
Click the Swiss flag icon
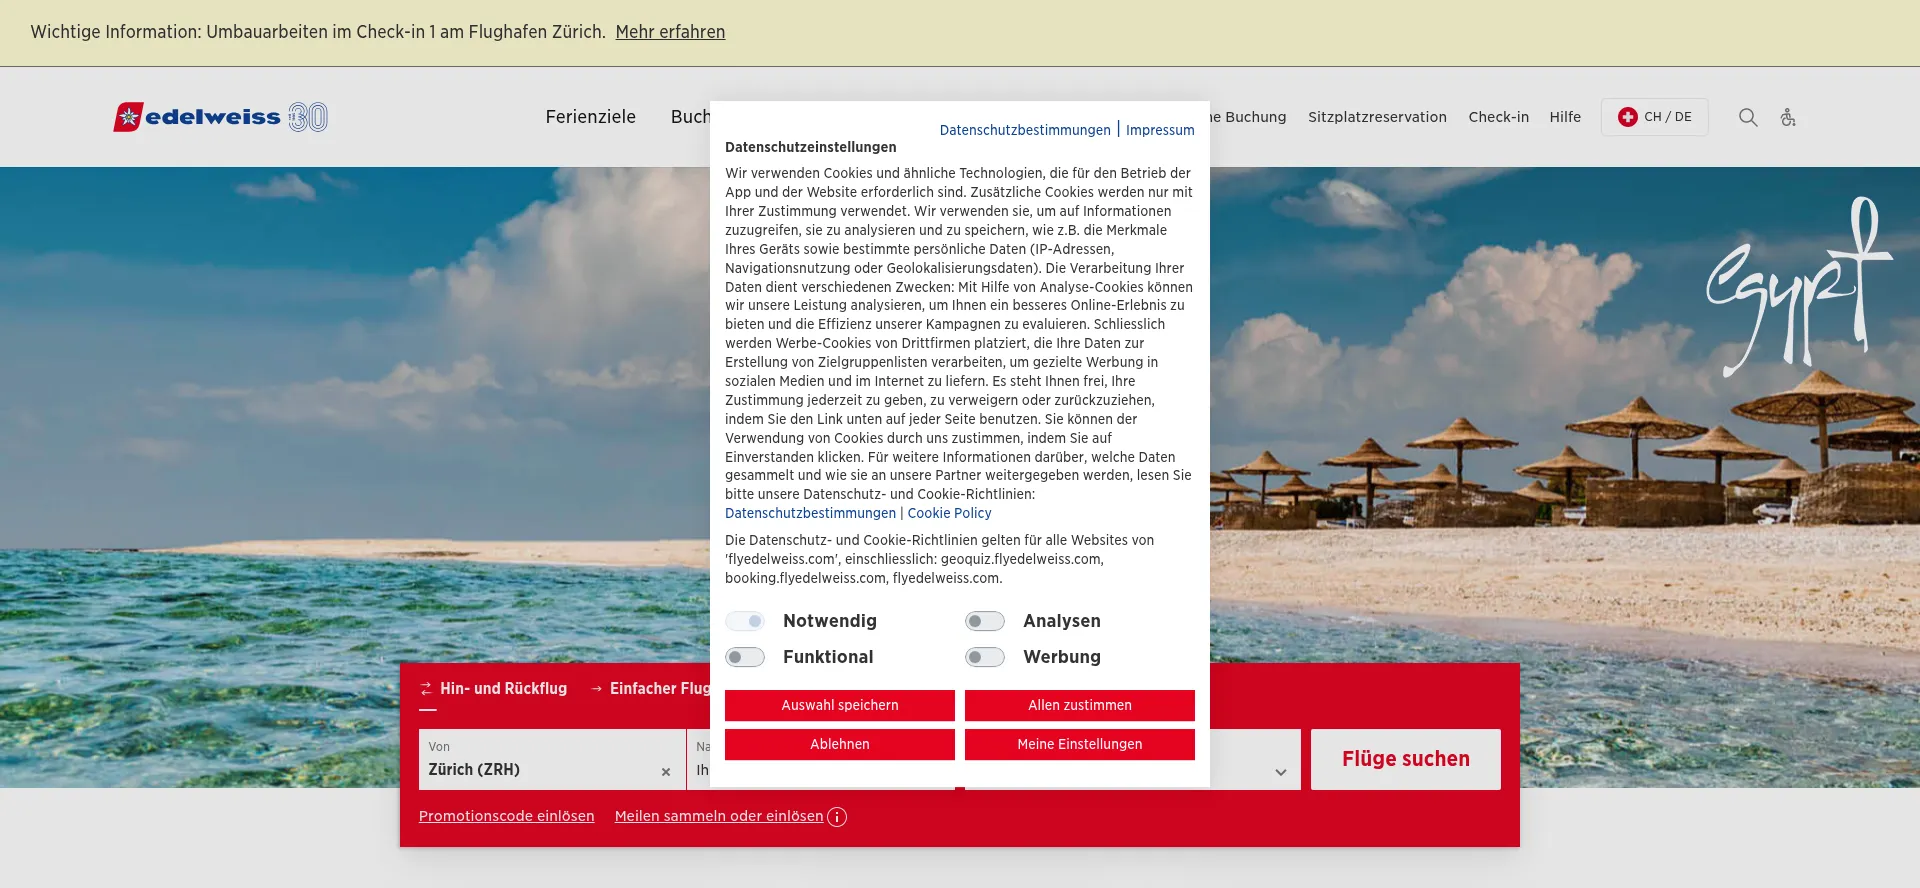pyautogui.click(x=1627, y=117)
